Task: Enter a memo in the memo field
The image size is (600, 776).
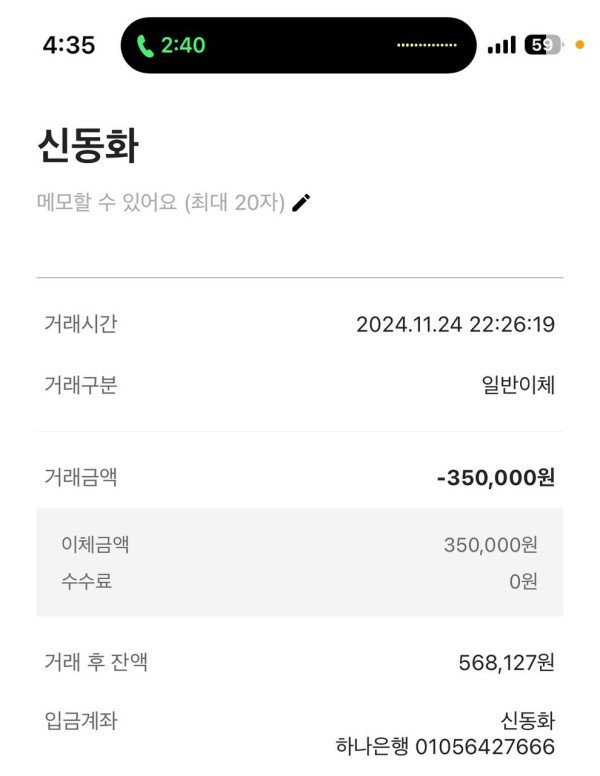Action: pos(160,203)
